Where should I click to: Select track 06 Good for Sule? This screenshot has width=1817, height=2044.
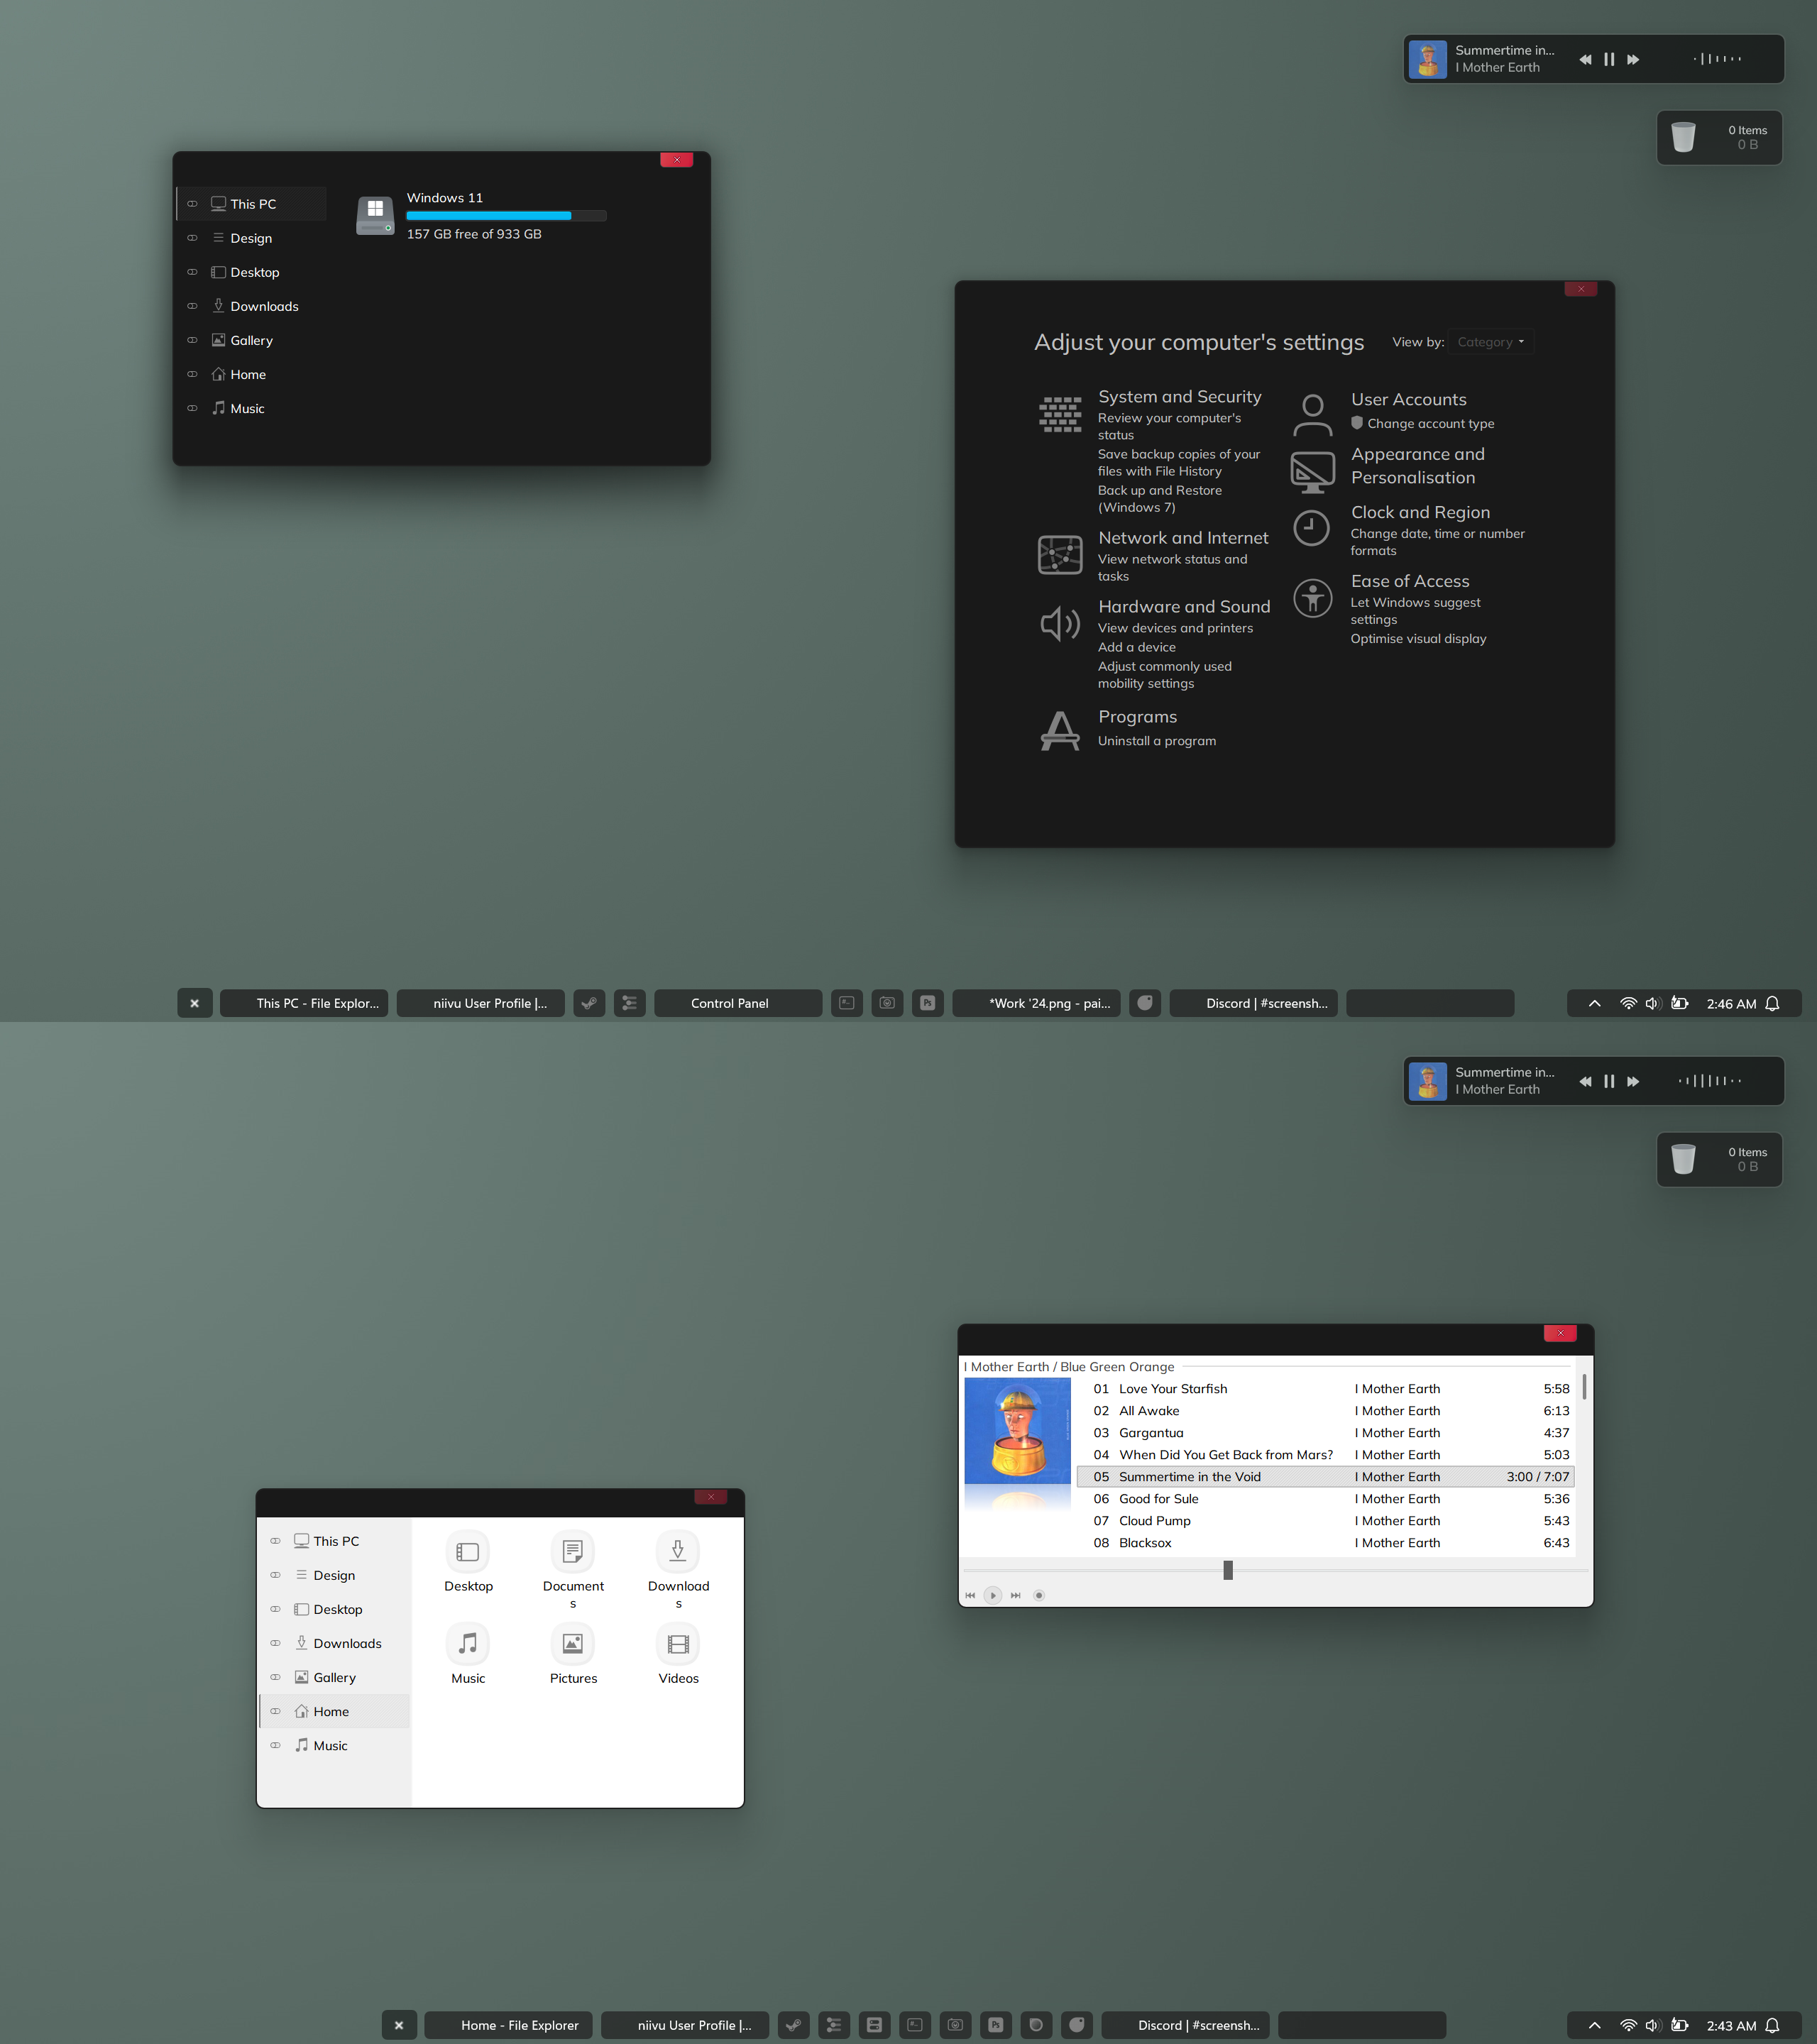point(1158,1499)
